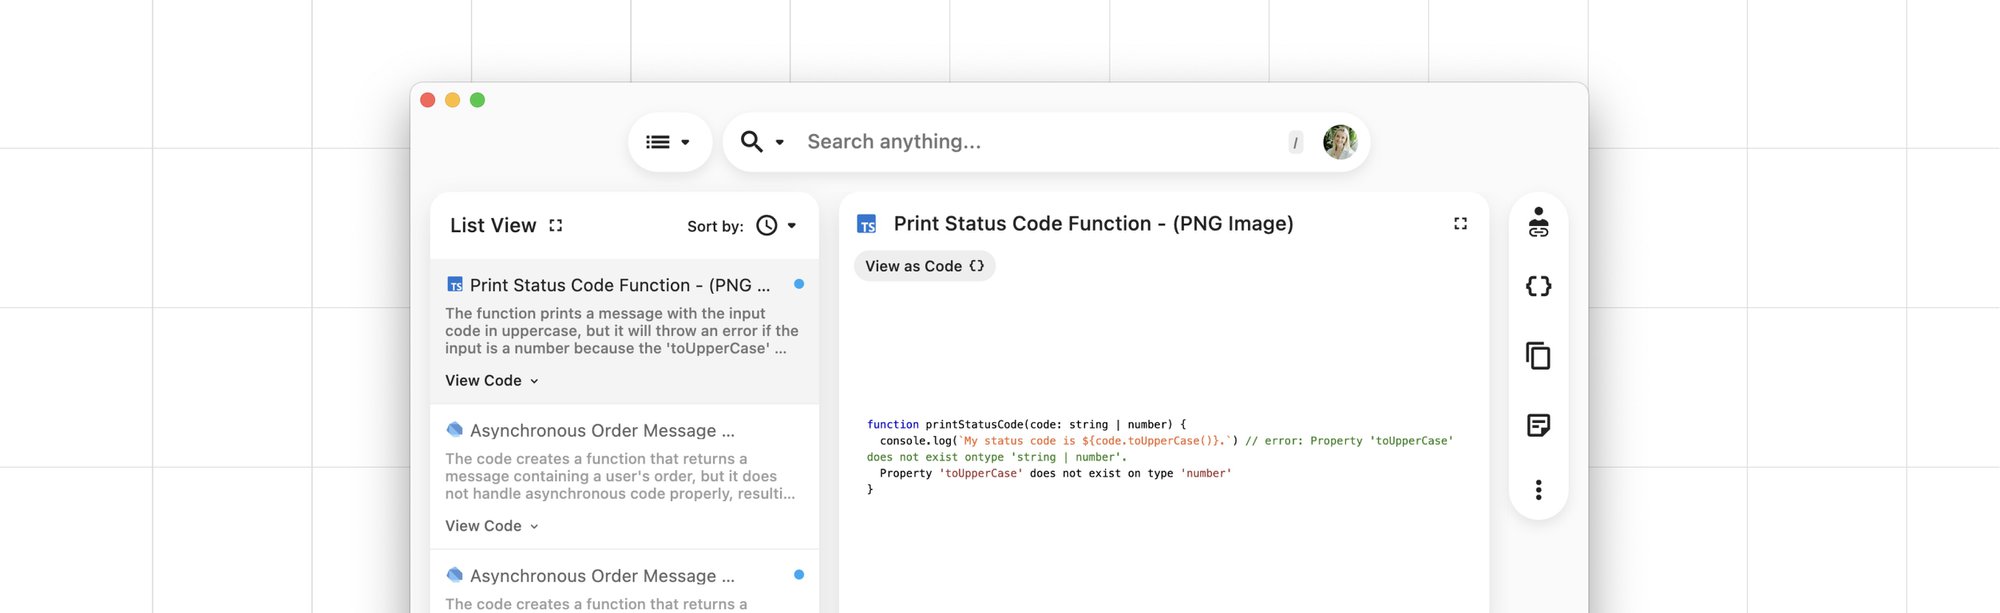Click the code braces icon in right sidebar

tap(1538, 287)
